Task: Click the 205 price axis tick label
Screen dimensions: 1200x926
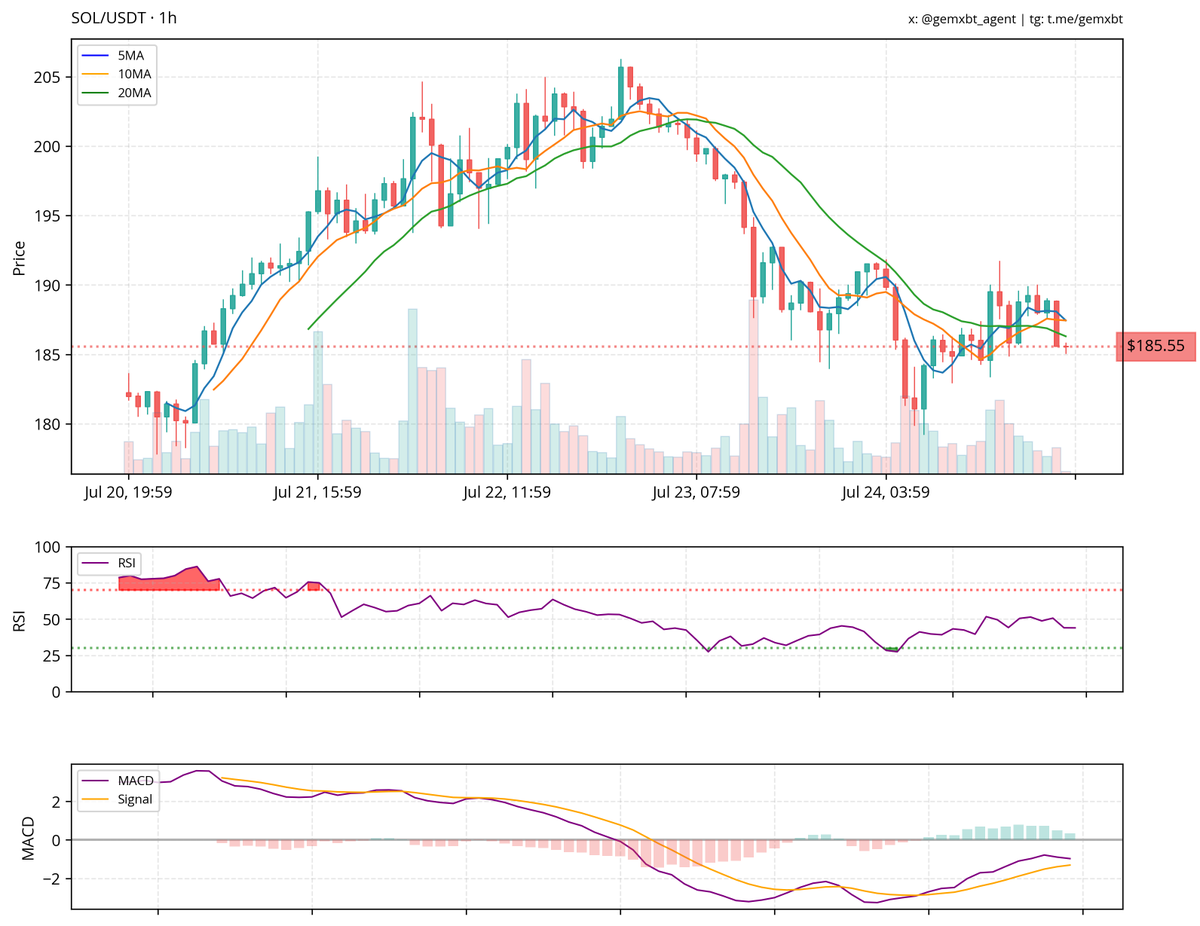Action: pos(49,77)
